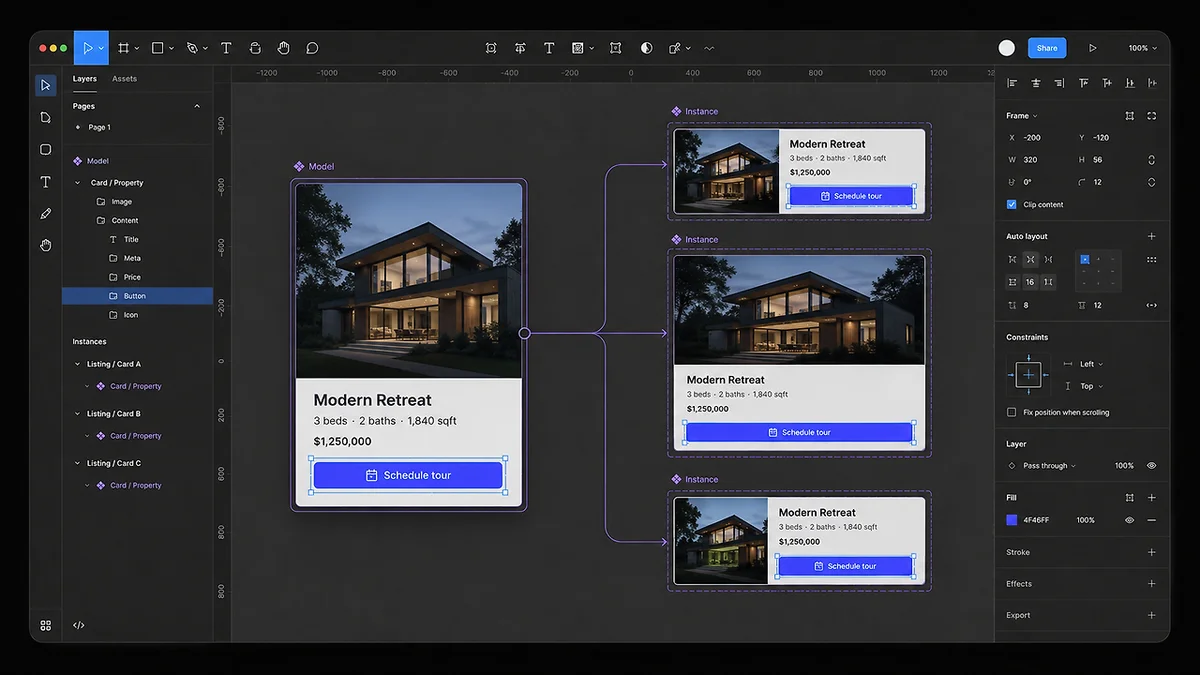Click Schedule tour button on Model card
The height and width of the screenshot is (675, 1200).
[x=408, y=476]
